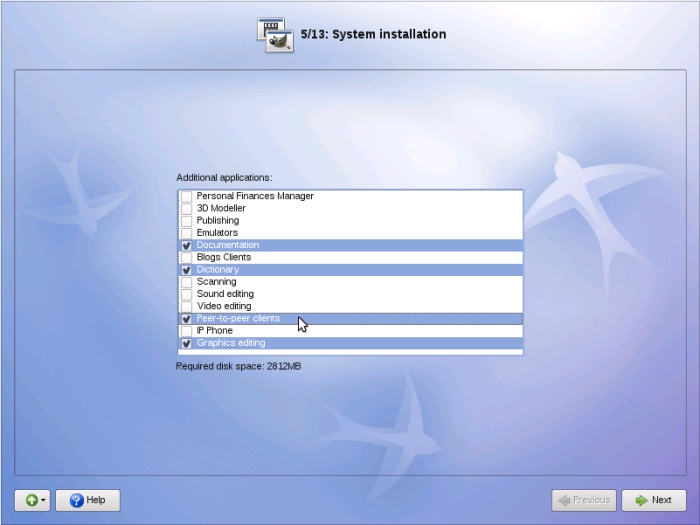
Task: Tick the Video editing checkbox
Action: [x=187, y=306]
